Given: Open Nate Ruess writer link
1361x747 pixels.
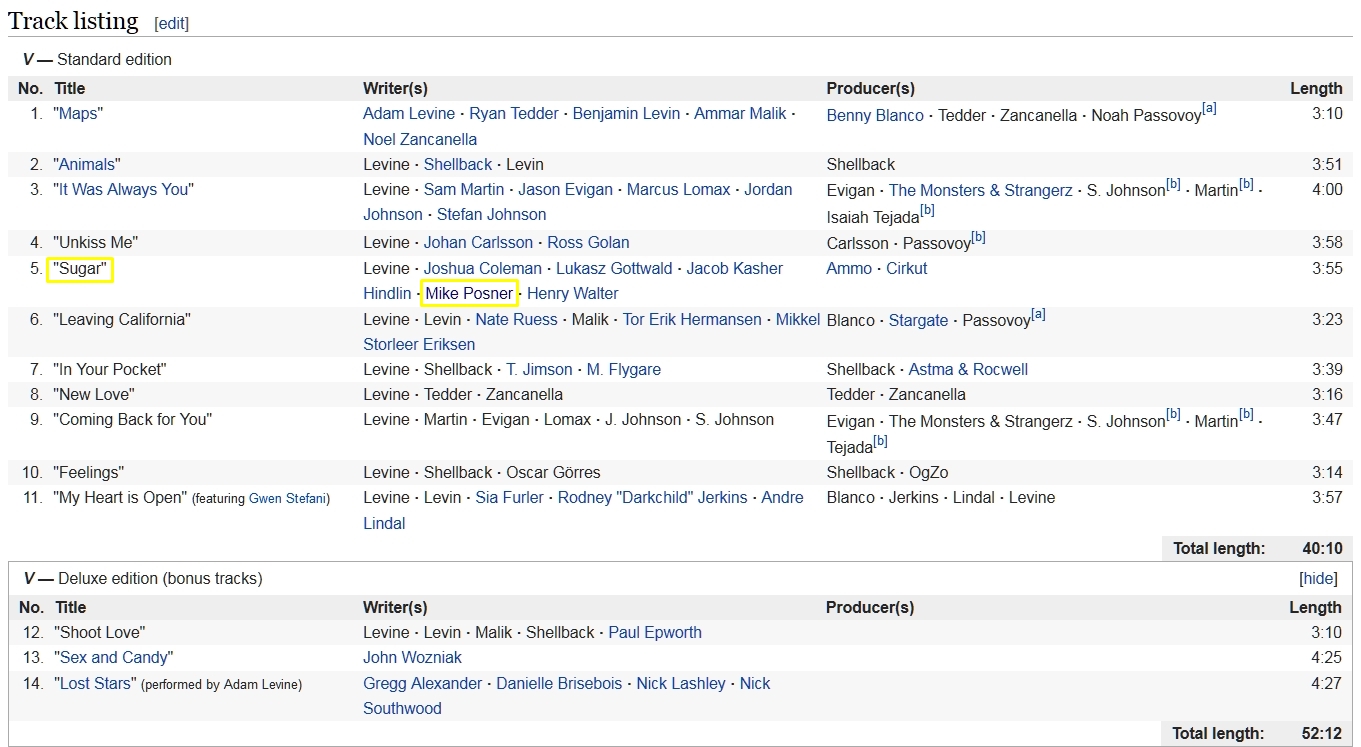Looking at the screenshot, I should 516,320.
